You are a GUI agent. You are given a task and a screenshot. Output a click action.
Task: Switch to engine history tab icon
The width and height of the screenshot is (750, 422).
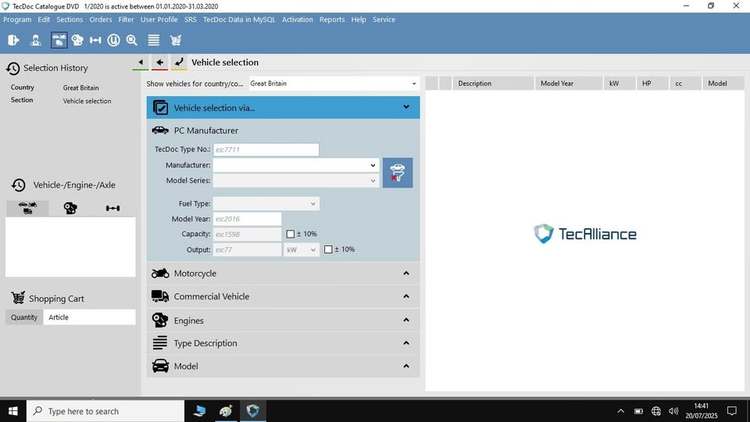pyautogui.click(x=70, y=208)
